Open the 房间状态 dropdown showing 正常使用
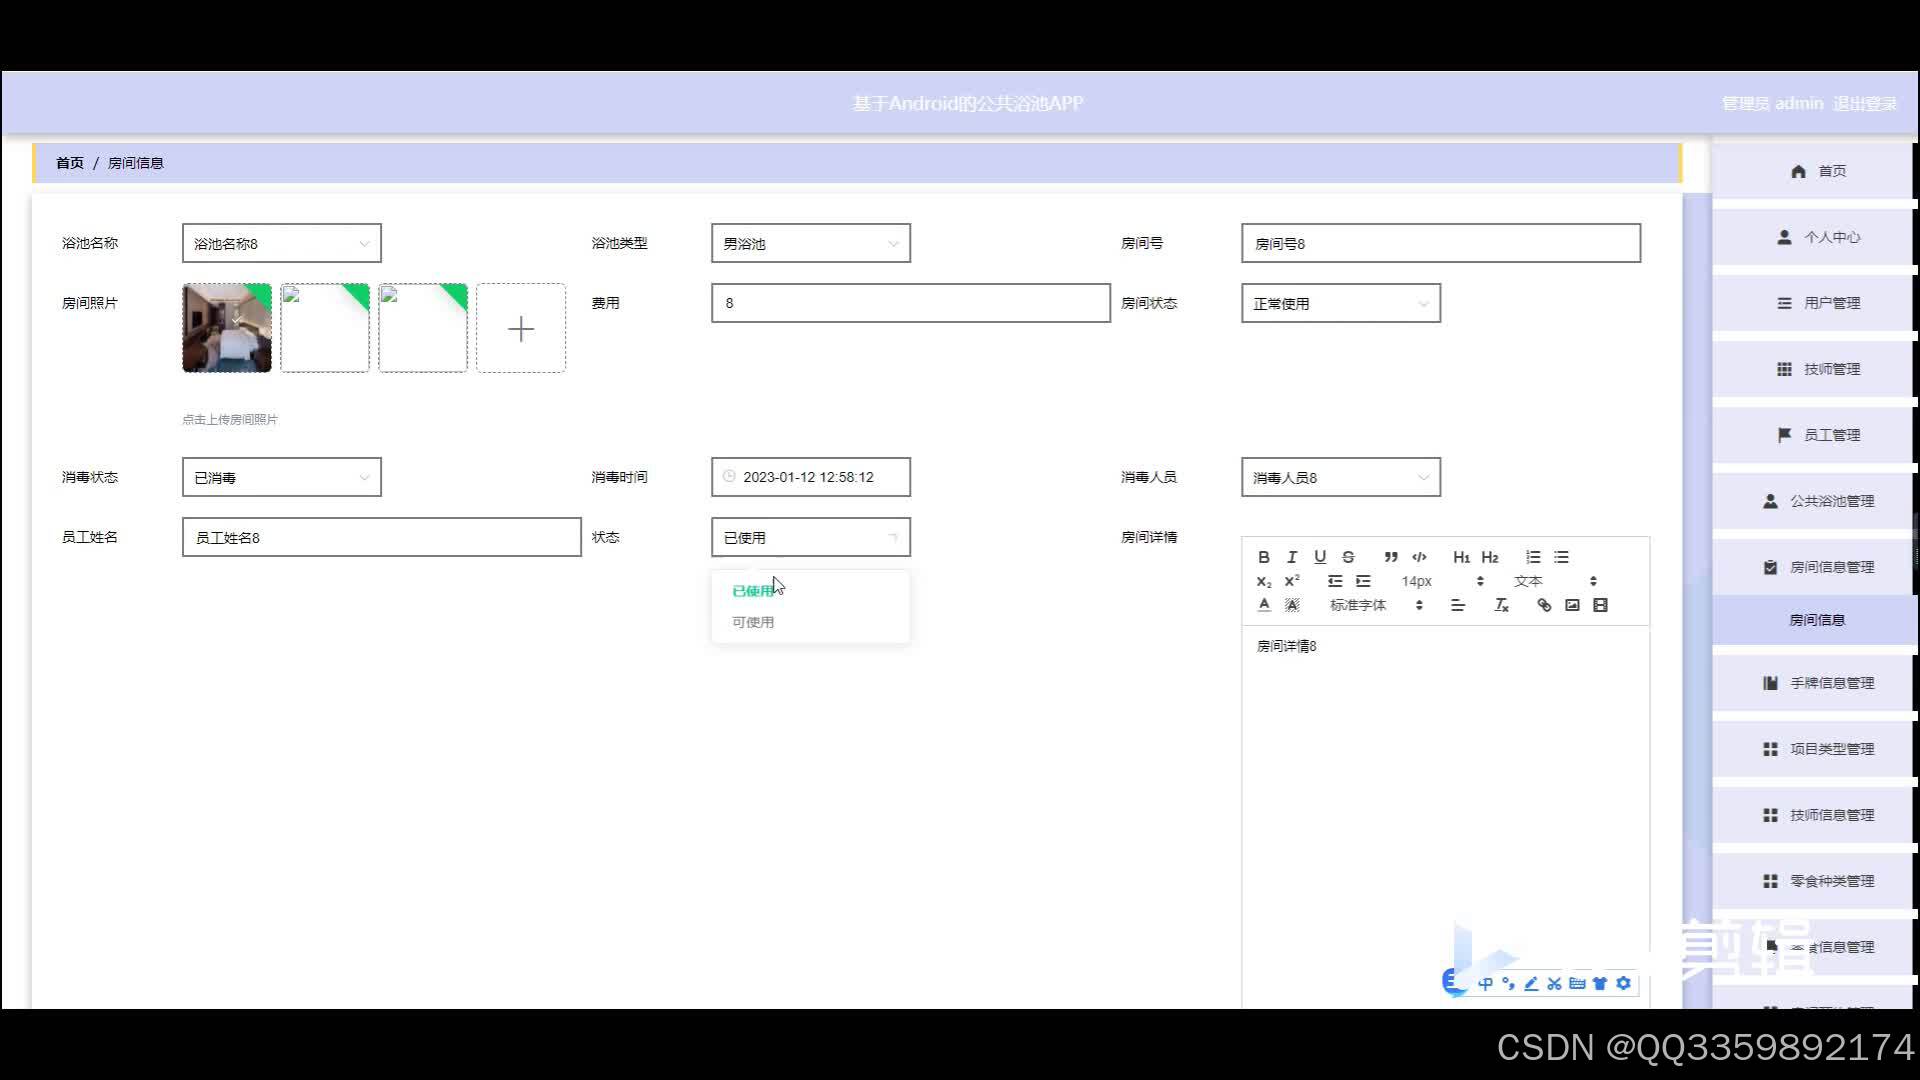 (x=1340, y=303)
